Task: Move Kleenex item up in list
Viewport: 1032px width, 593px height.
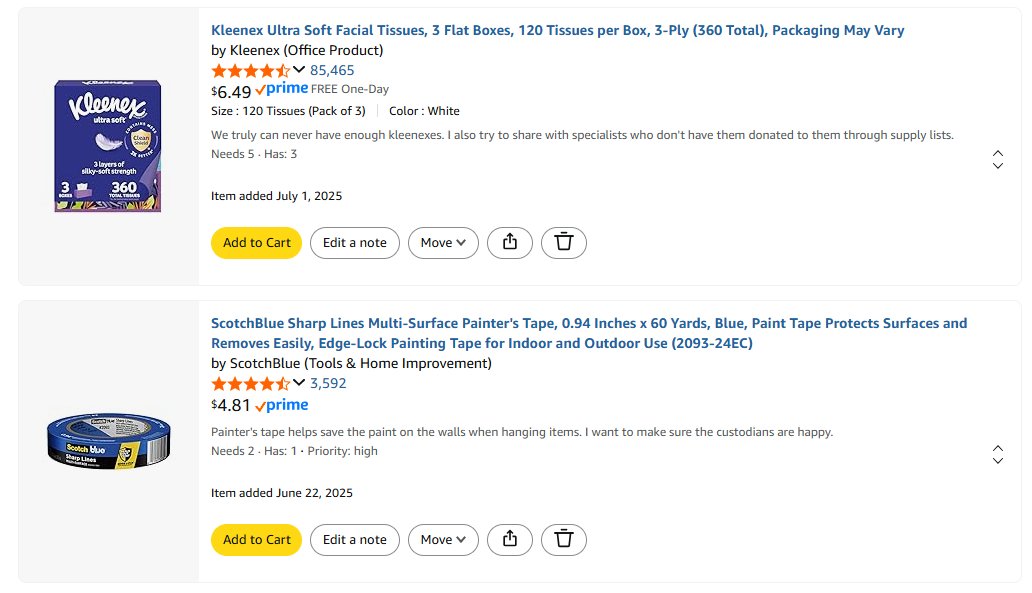Action: pos(998,153)
